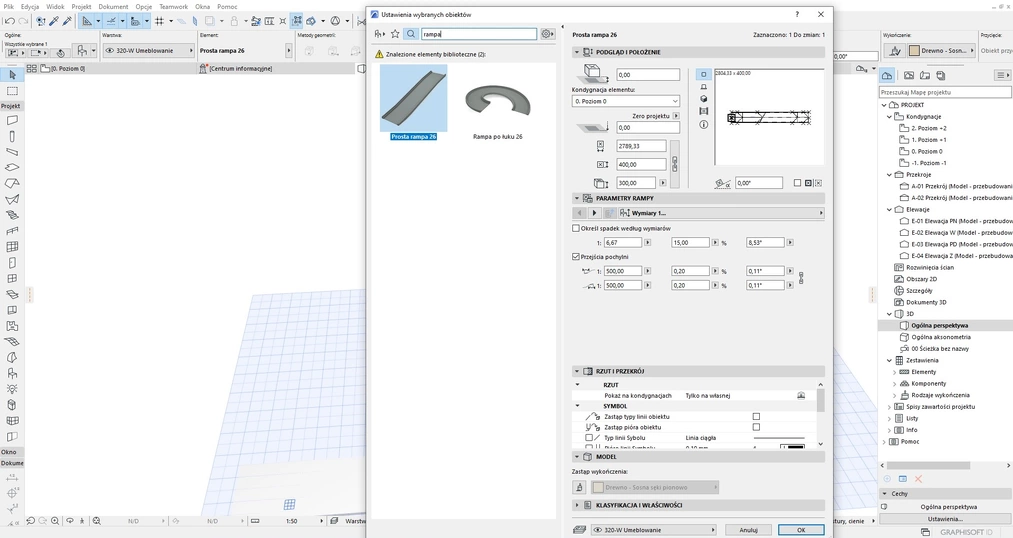Click the zoom magnifier icon in bottom bar
This screenshot has height=538, width=1013.
click(x=55, y=521)
